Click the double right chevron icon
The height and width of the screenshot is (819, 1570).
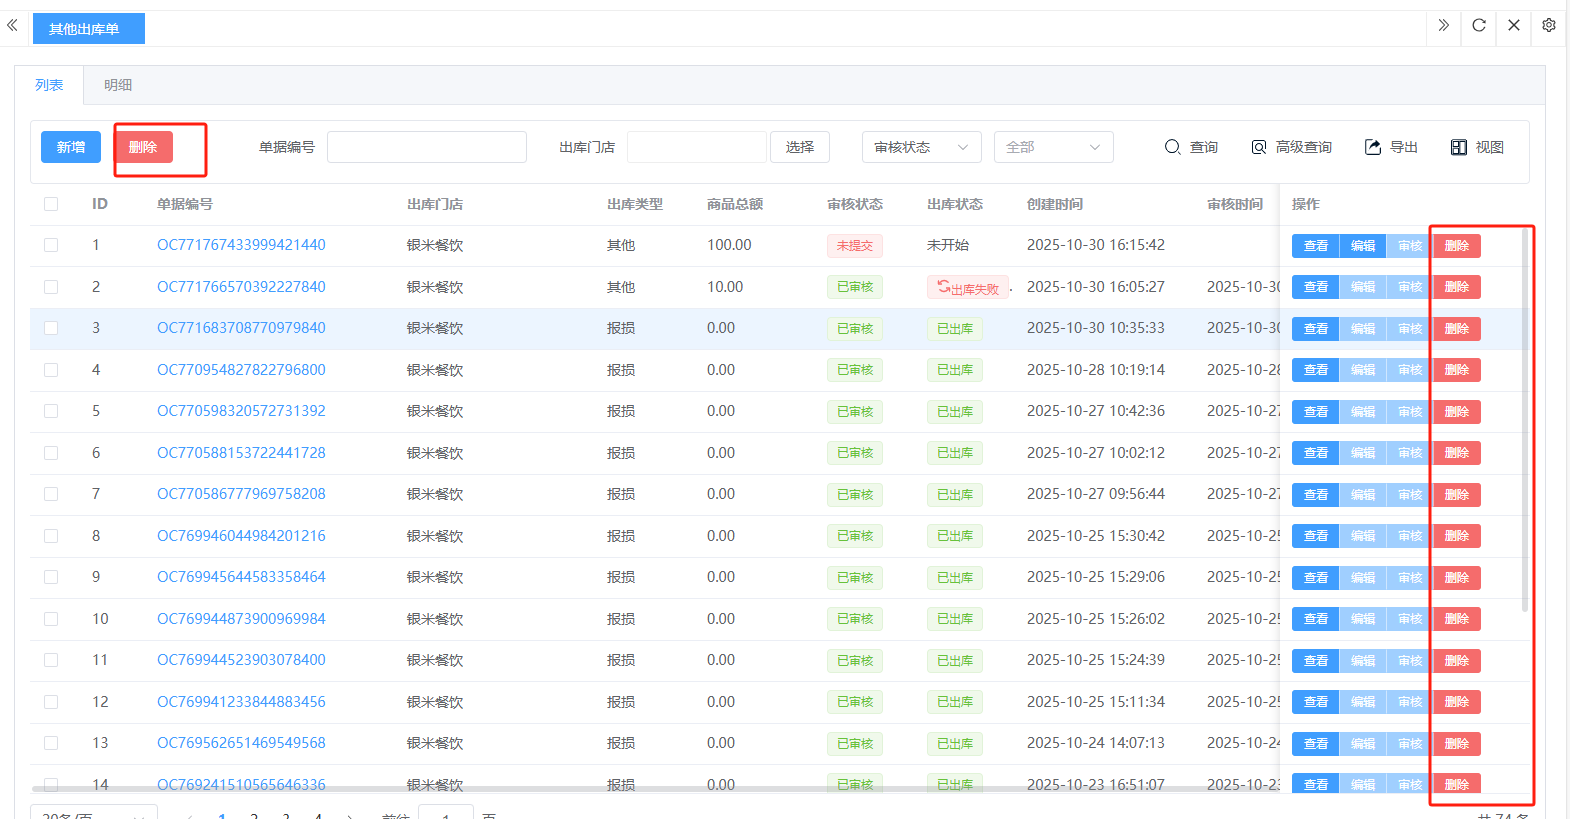[x=1443, y=25]
